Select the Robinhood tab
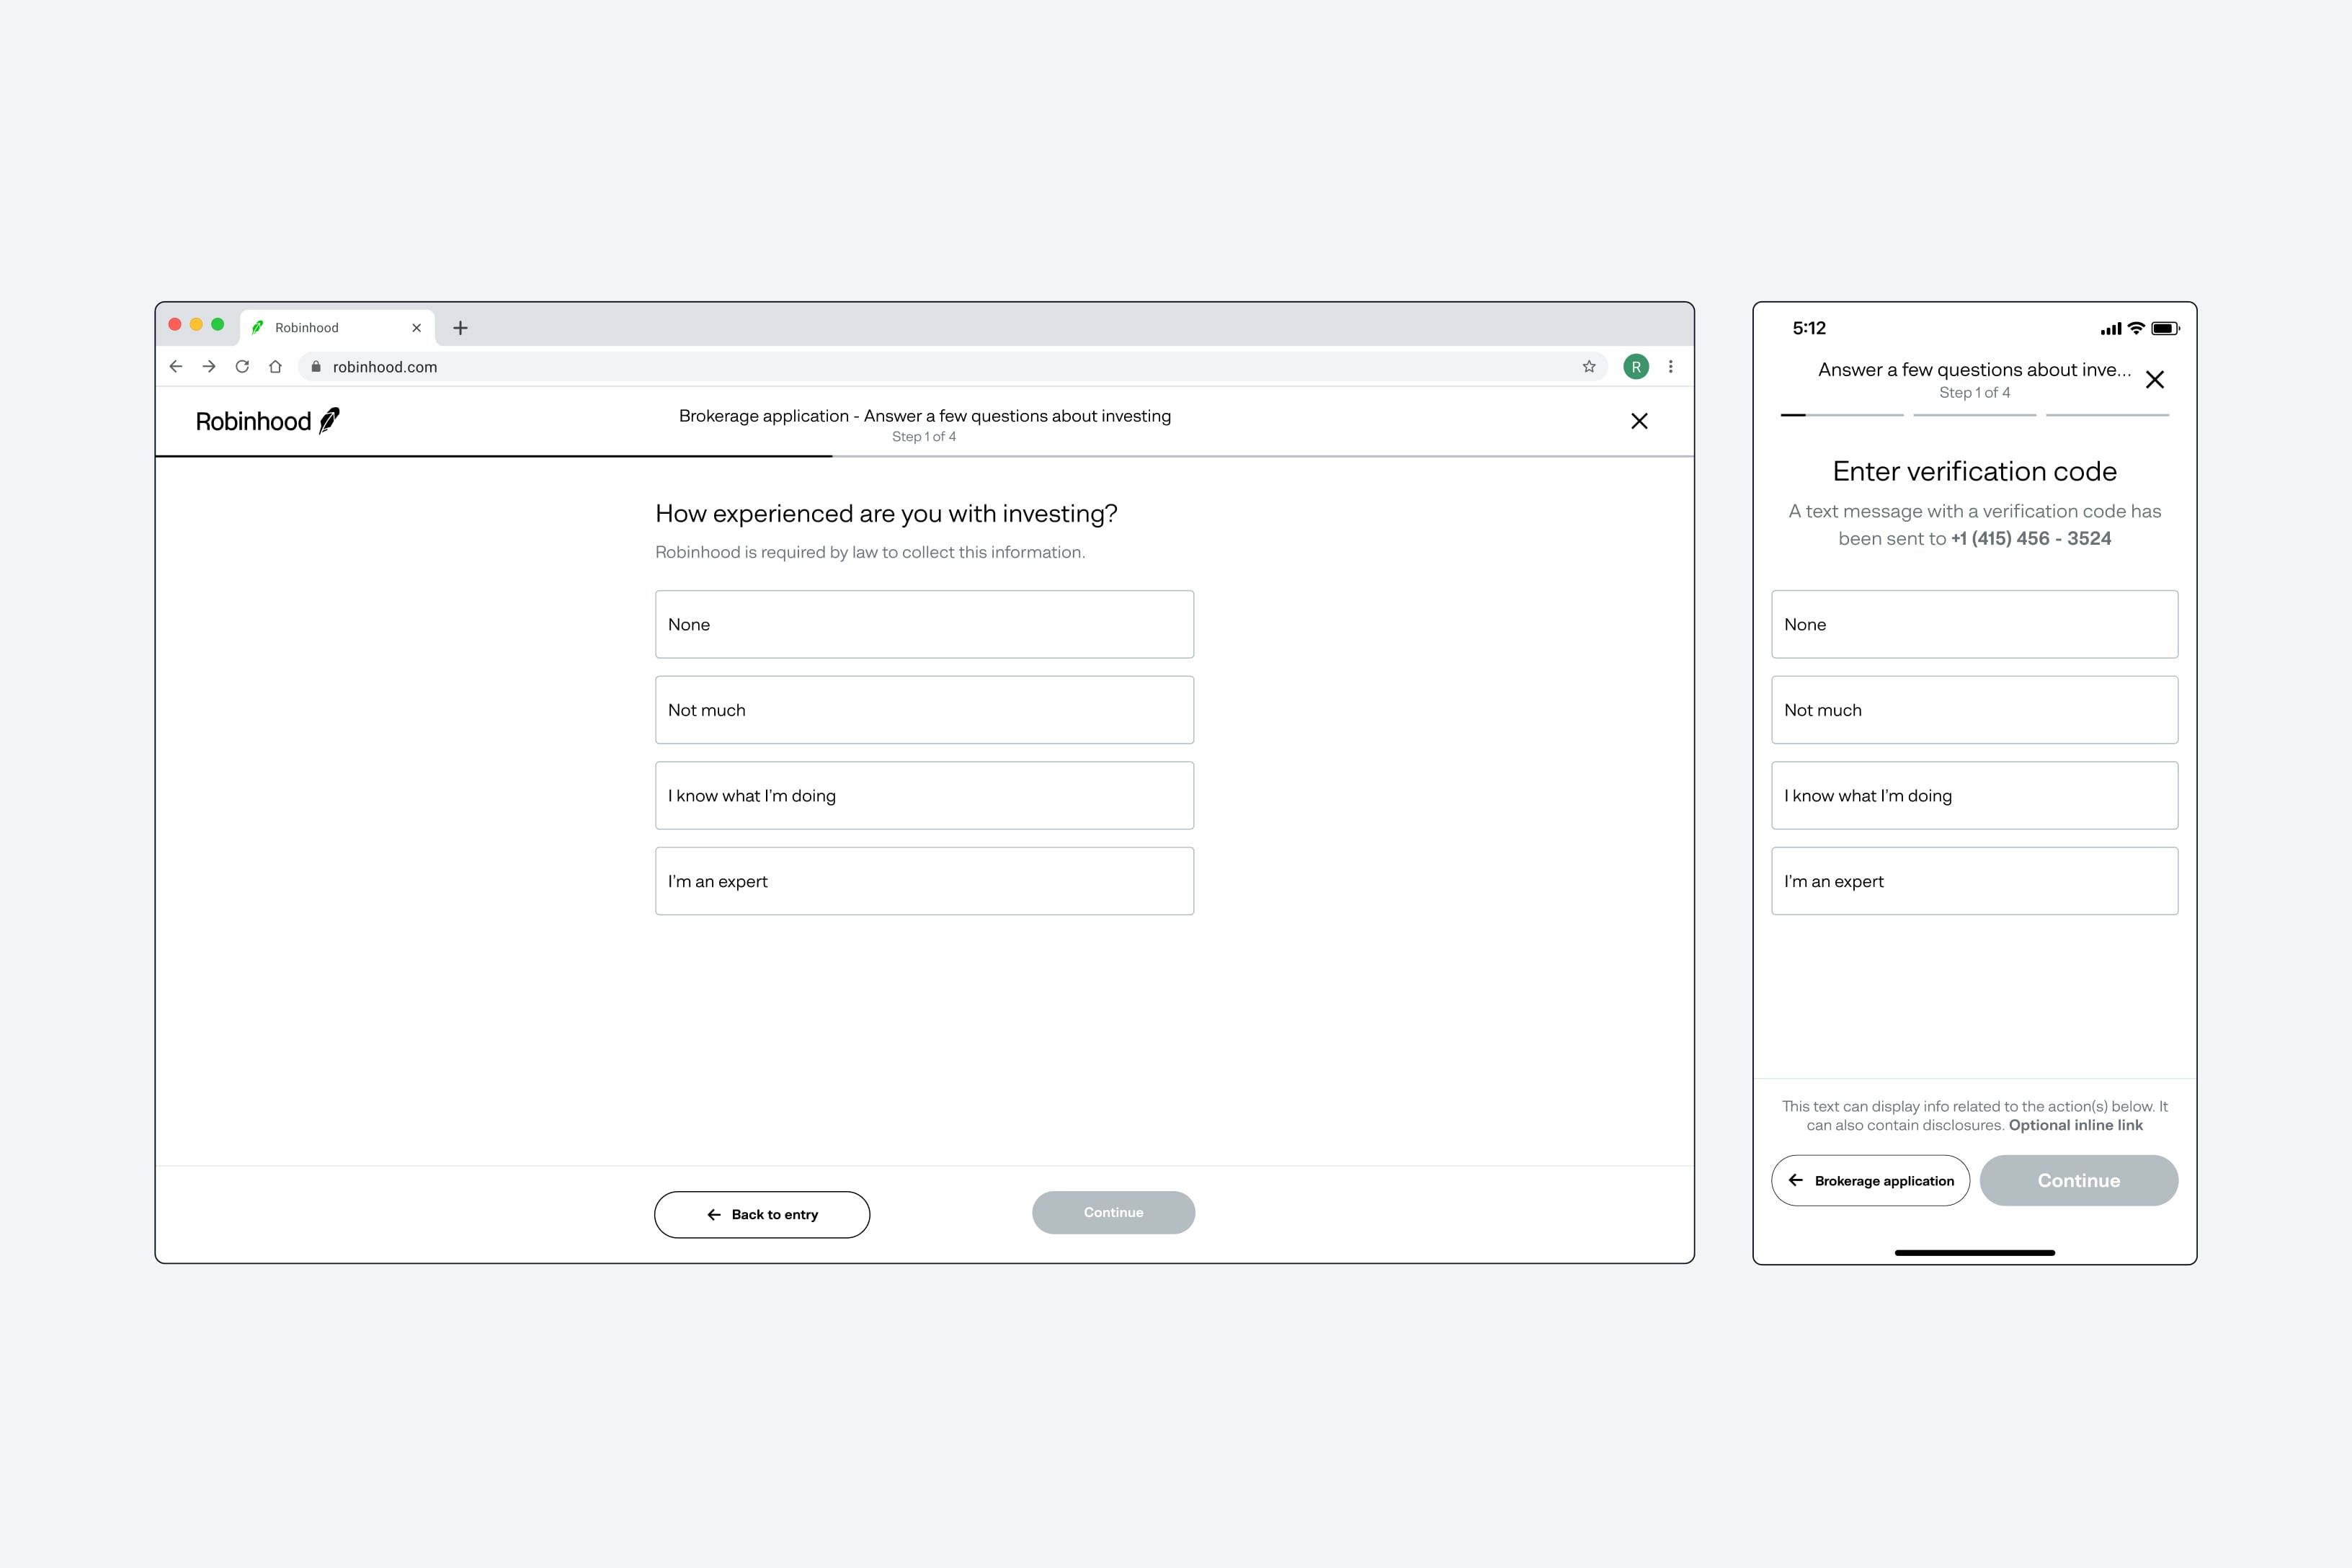2352x1568 pixels. tap(337, 328)
